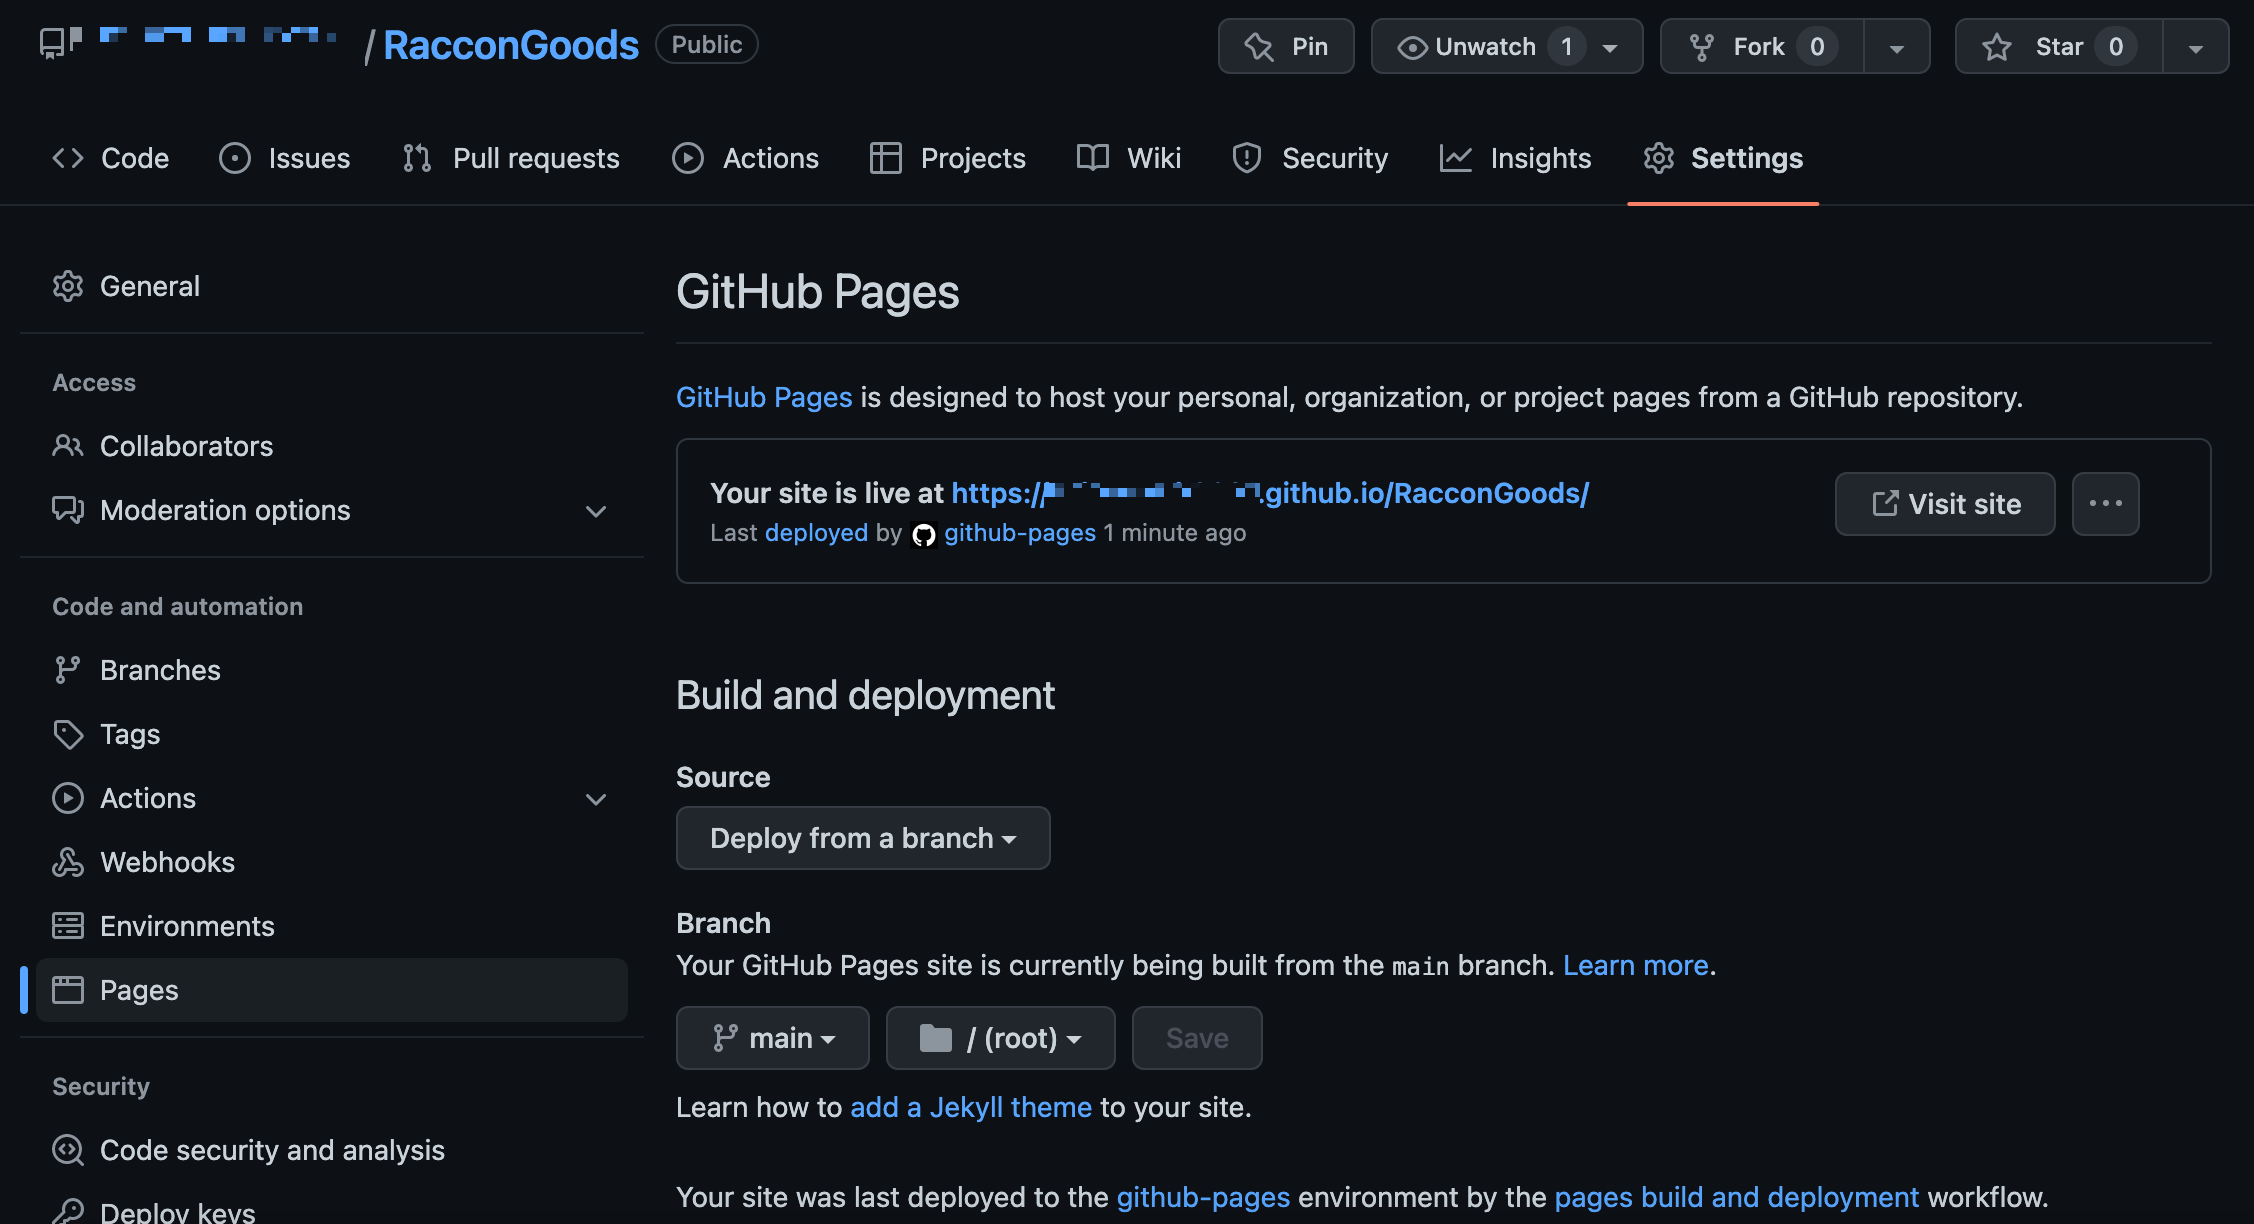Viewport: 2254px width, 1224px height.
Task: Pin the repository
Action: coord(1286,47)
